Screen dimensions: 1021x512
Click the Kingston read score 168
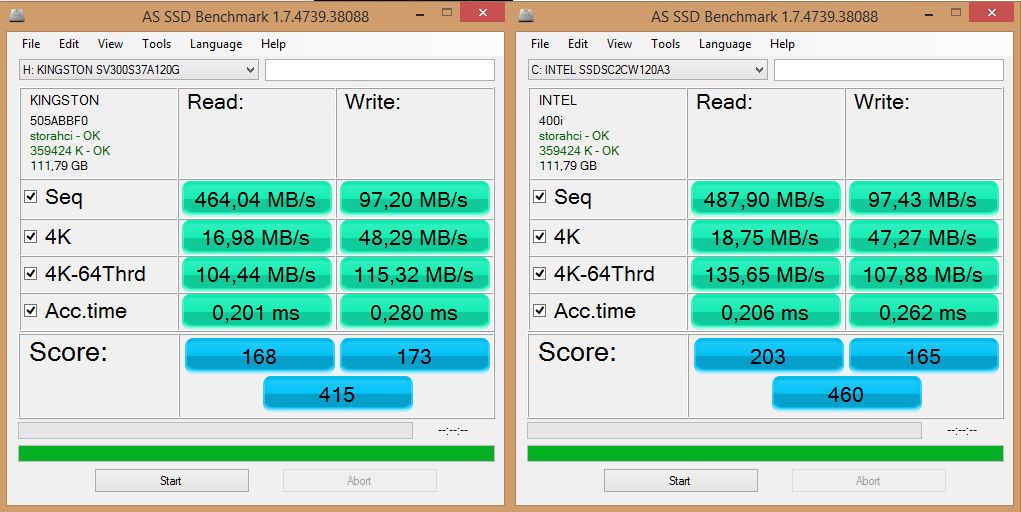pos(259,356)
